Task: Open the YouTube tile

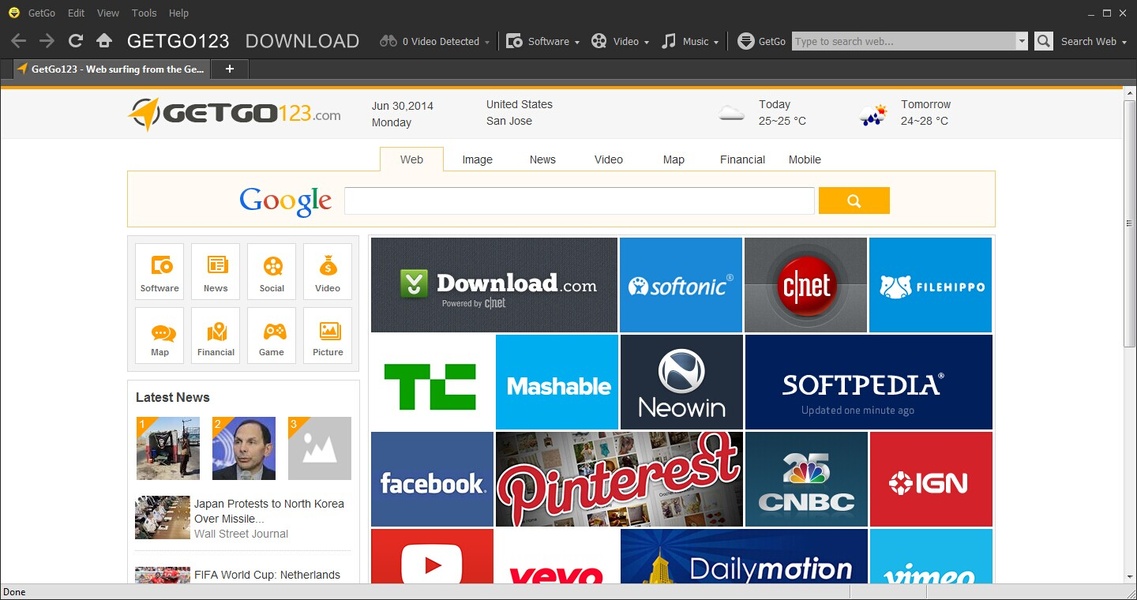Action: [432, 556]
